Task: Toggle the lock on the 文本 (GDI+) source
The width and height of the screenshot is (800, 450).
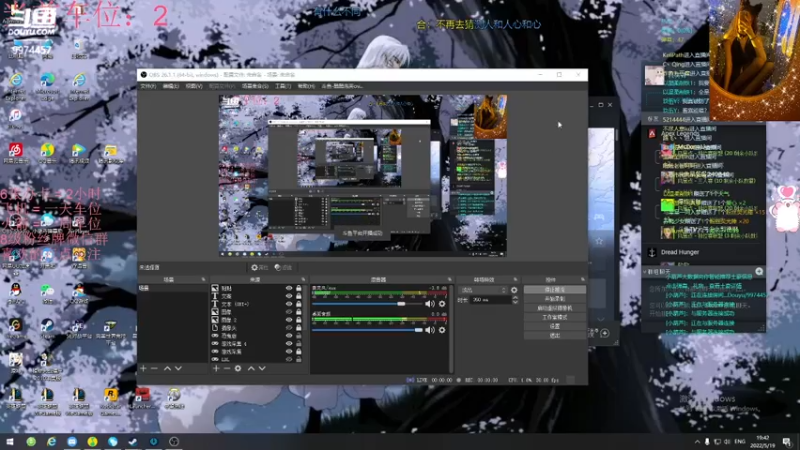Action: 298,304
